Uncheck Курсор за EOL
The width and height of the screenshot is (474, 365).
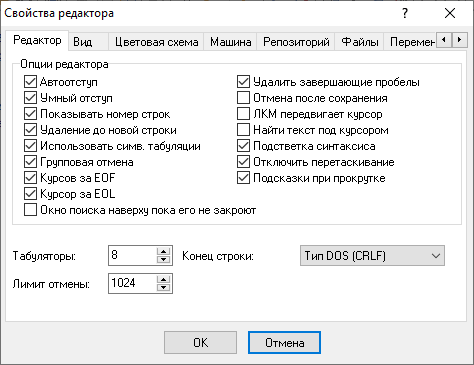tap(30, 194)
